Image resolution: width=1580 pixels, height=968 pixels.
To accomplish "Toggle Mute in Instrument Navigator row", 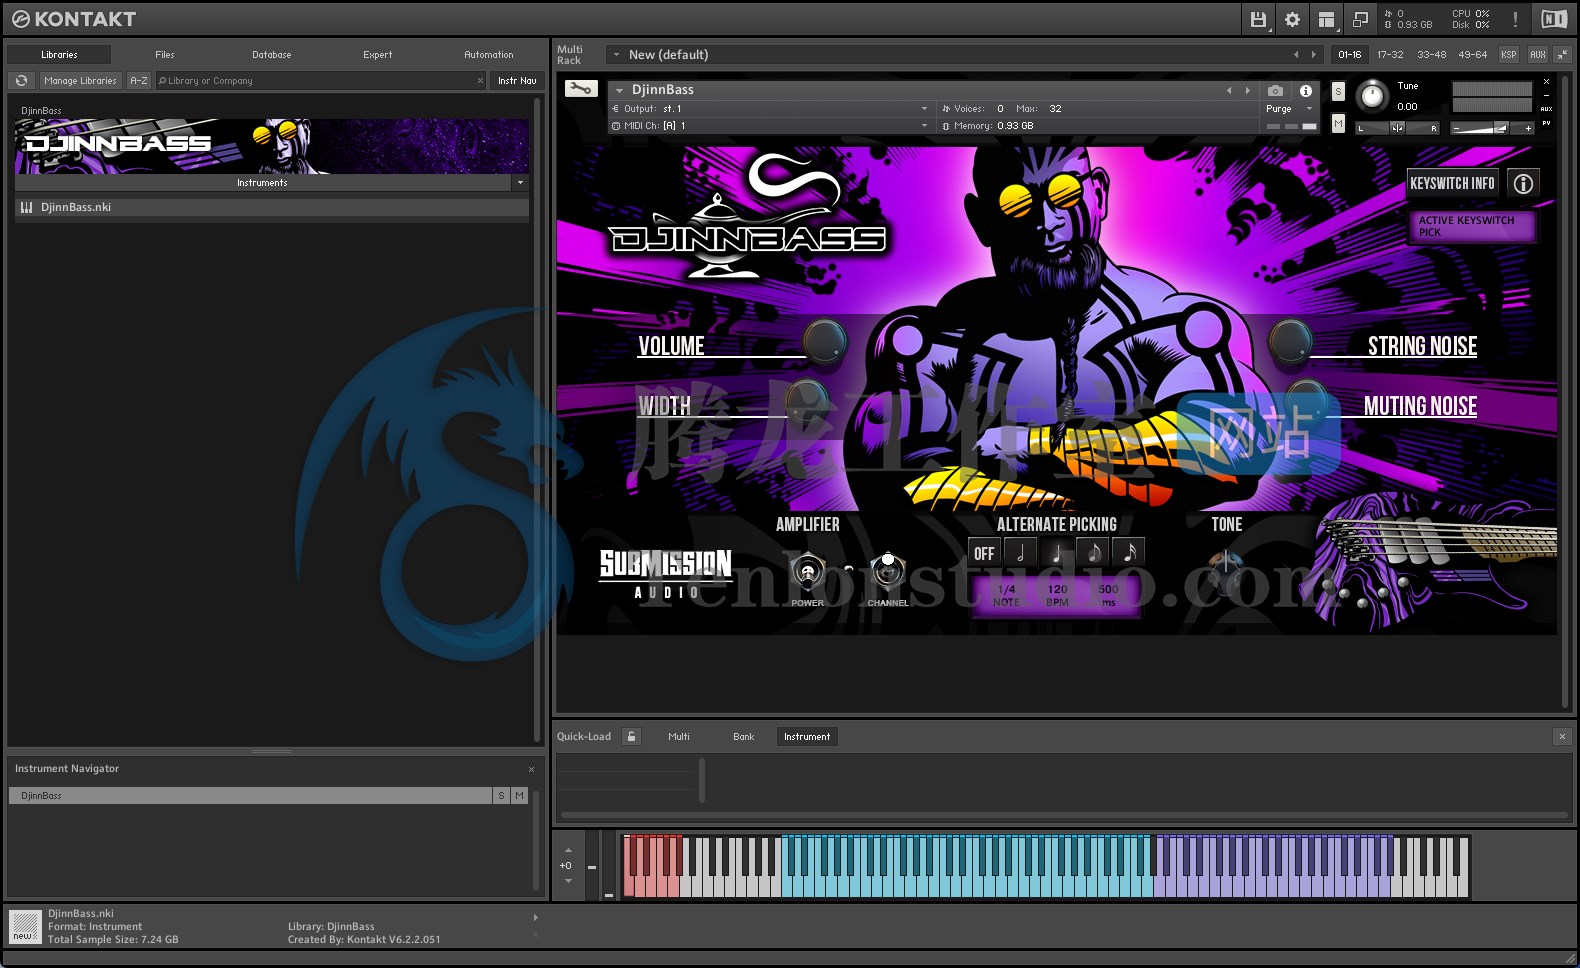I will 519,796.
